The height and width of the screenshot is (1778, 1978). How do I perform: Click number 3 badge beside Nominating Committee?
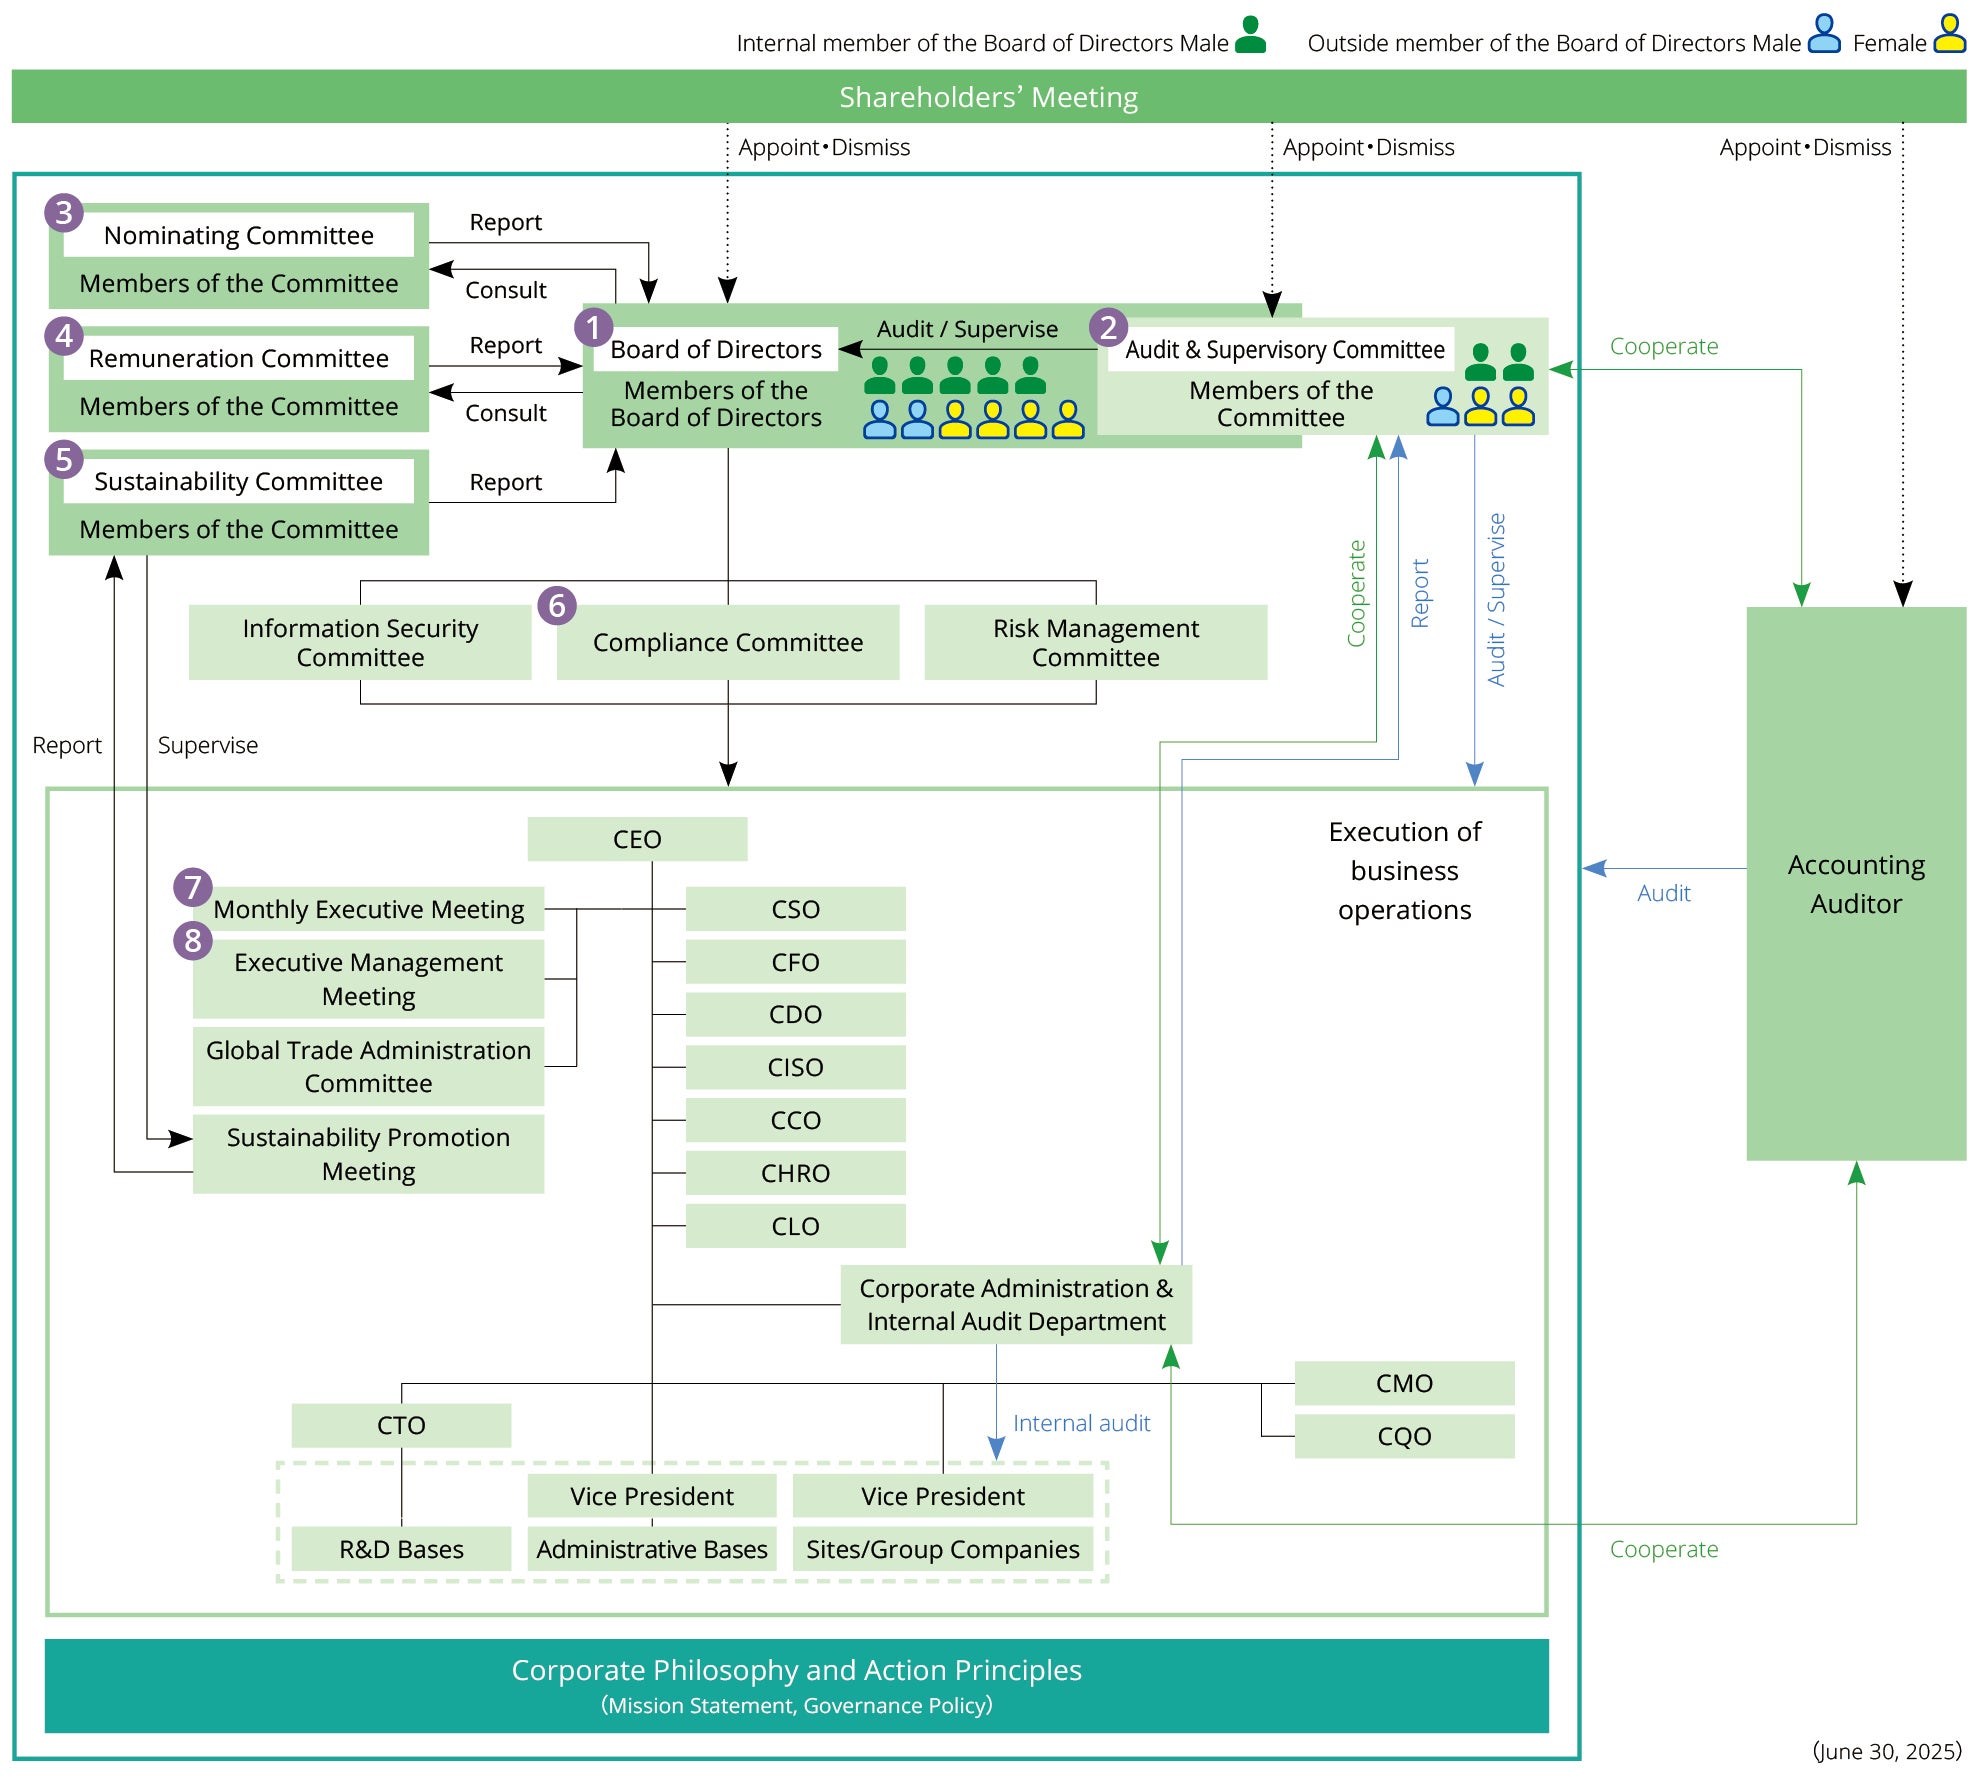point(64,212)
